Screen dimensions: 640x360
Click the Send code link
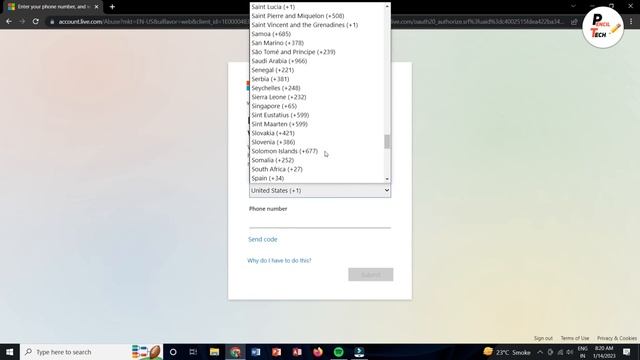[262, 239]
